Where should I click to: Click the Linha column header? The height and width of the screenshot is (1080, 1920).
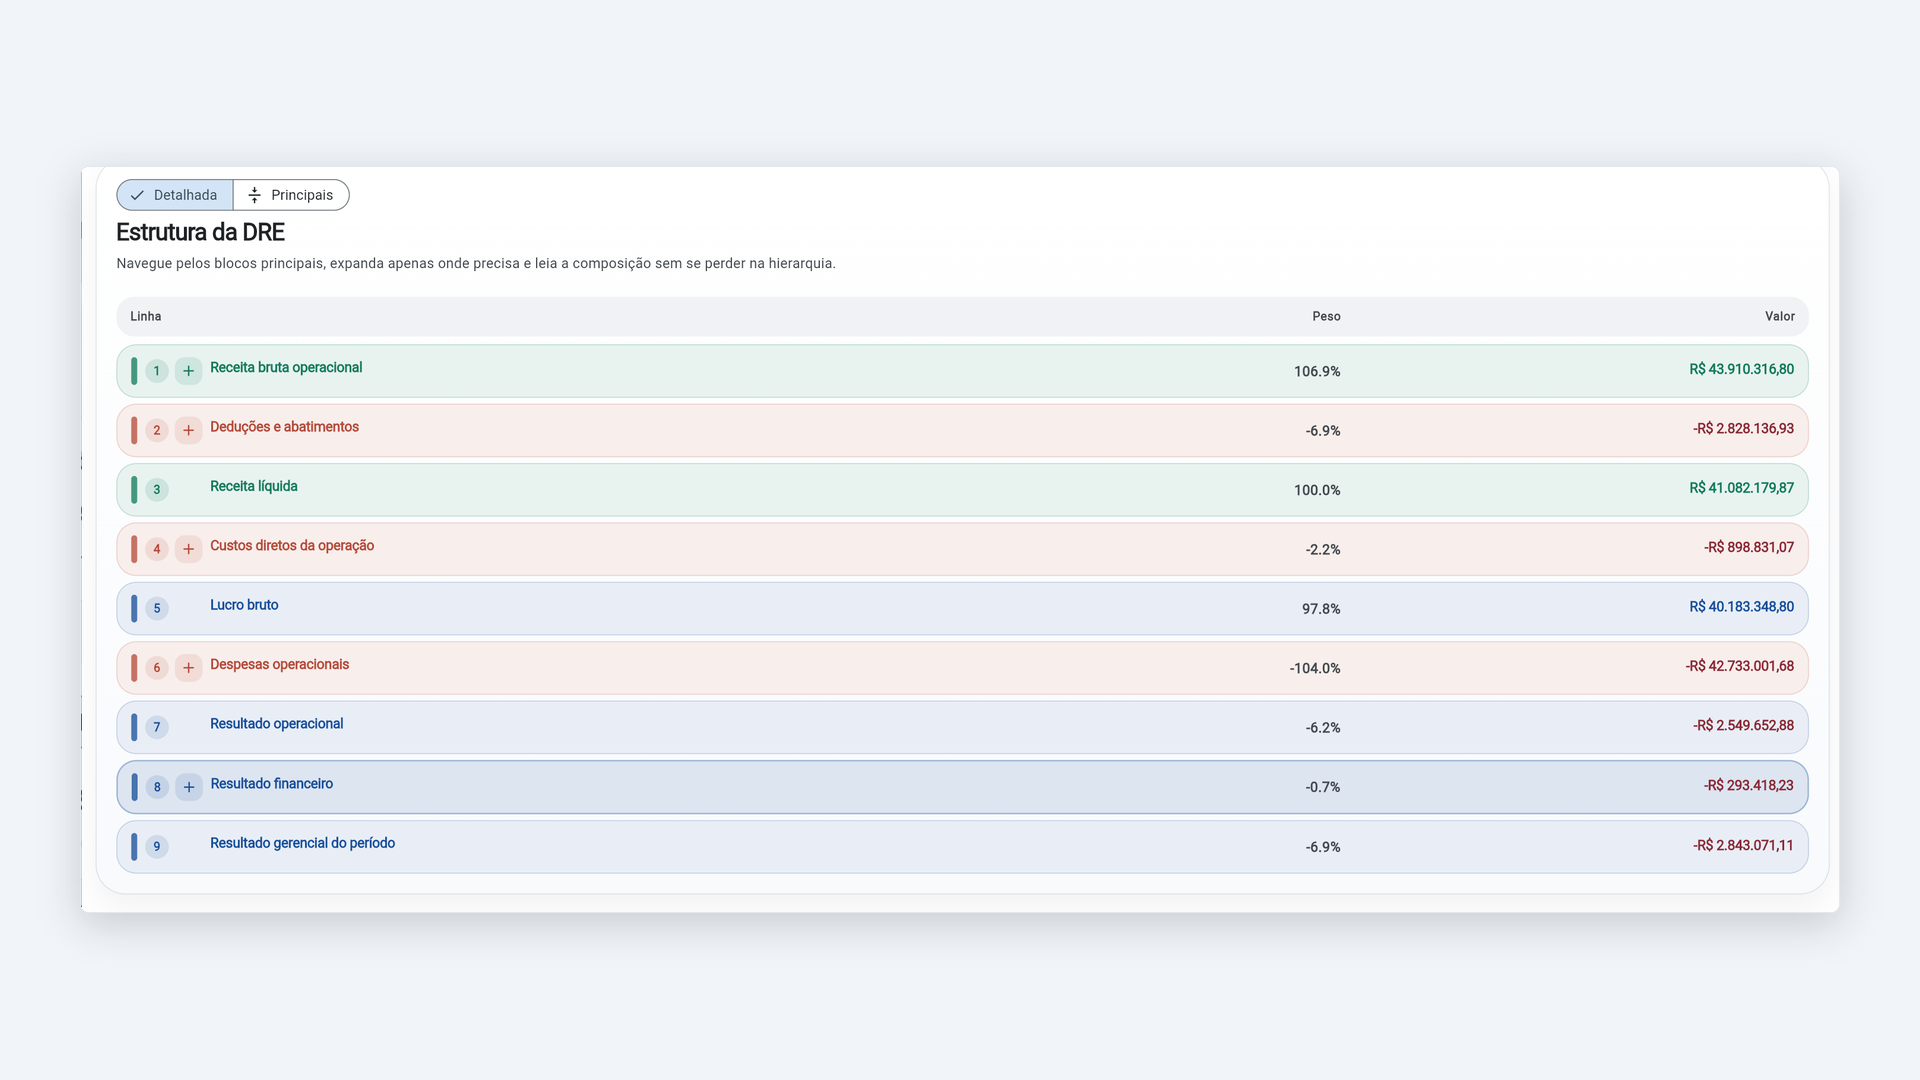click(x=145, y=316)
